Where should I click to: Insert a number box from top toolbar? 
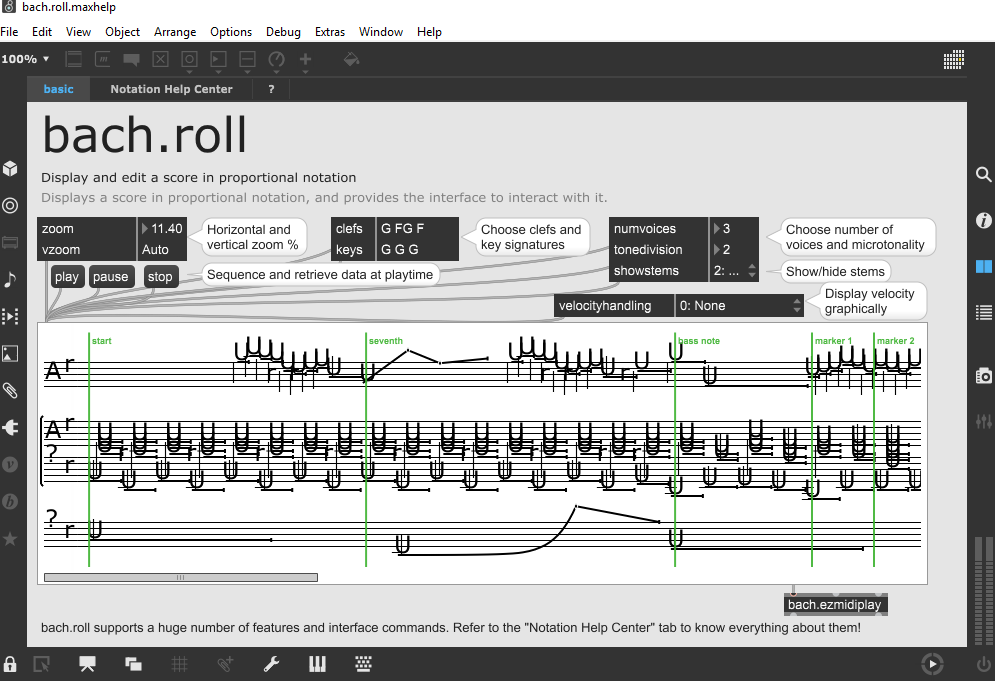tap(218, 60)
